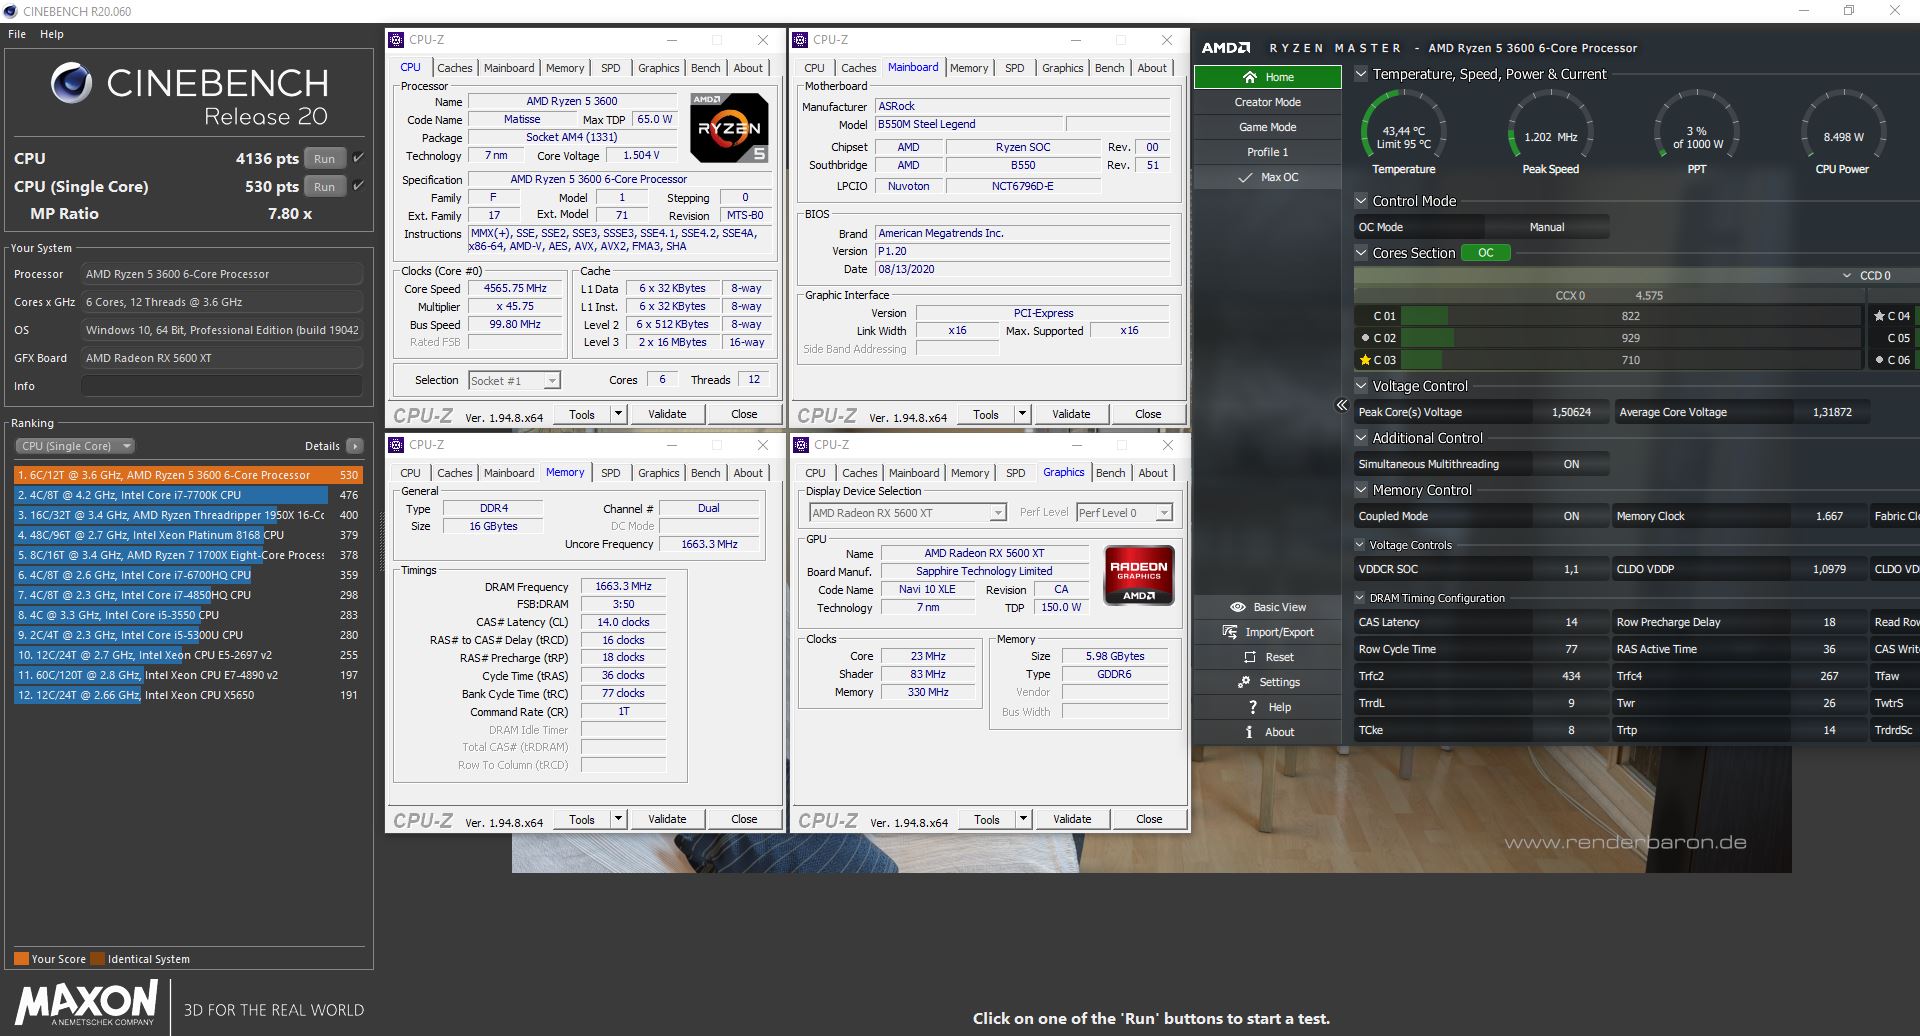This screenshot has width=1920, height=1036.
Task: Click the star marker on core C 04
Action: coord(1879,316)
